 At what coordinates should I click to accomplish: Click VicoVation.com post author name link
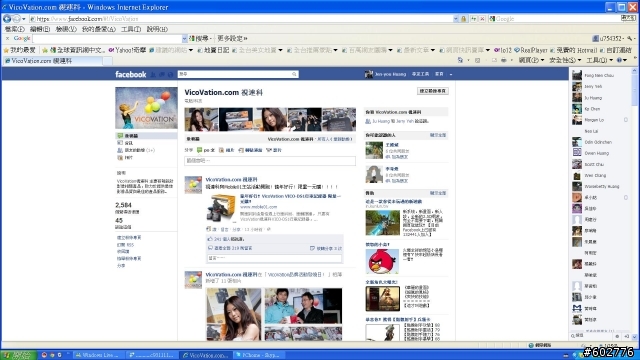(231, 180)
